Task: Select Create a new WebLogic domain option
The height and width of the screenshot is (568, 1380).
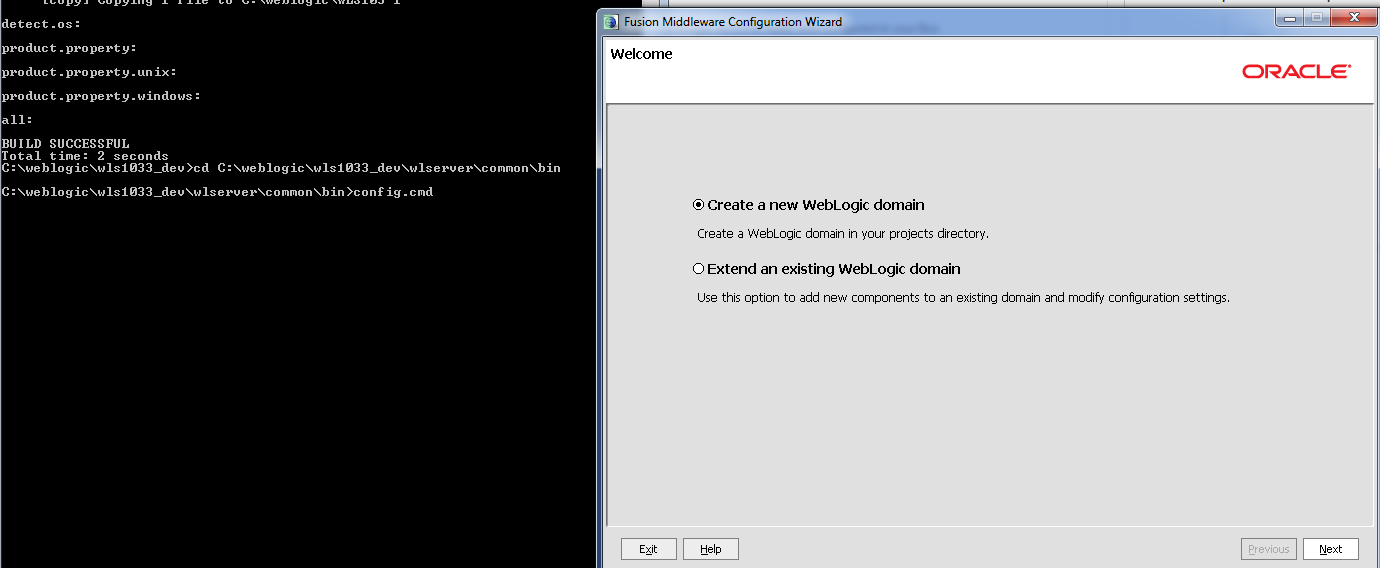Action: [x=808, y=205]
